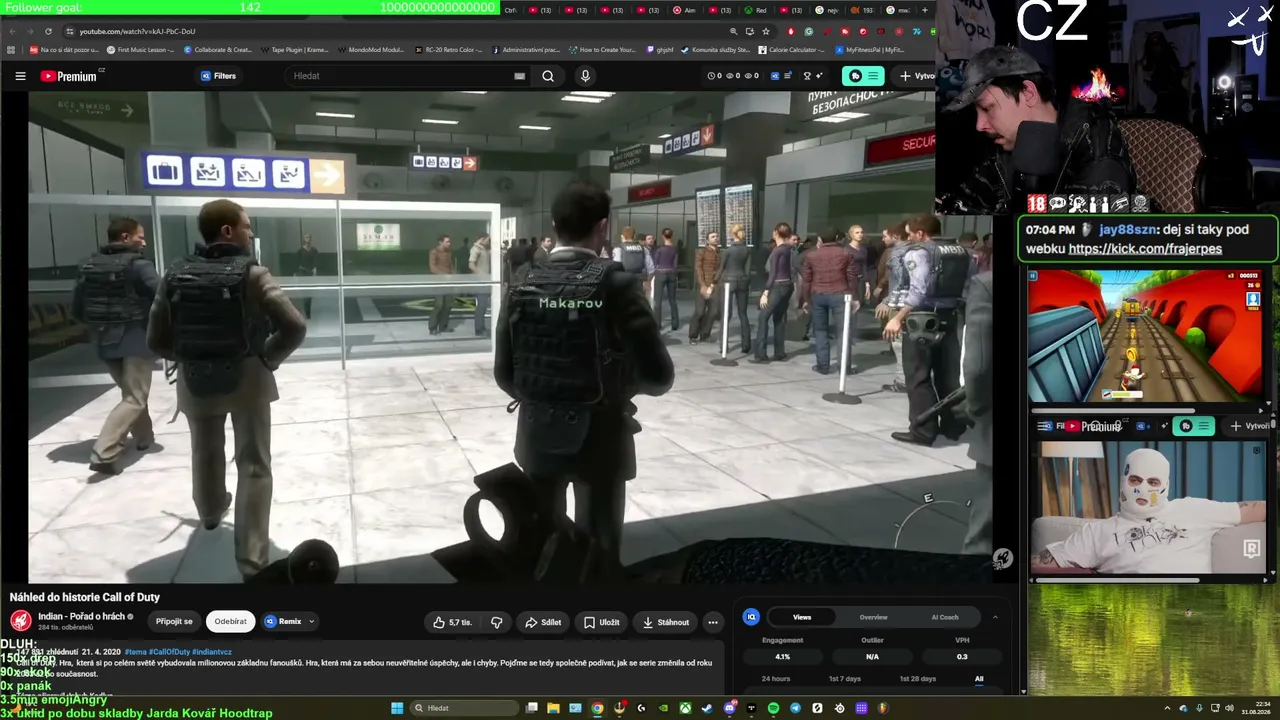1280x720 pixels.
Task: Open Indian - Pořad o hrách channel
Action: pos(82,616)
